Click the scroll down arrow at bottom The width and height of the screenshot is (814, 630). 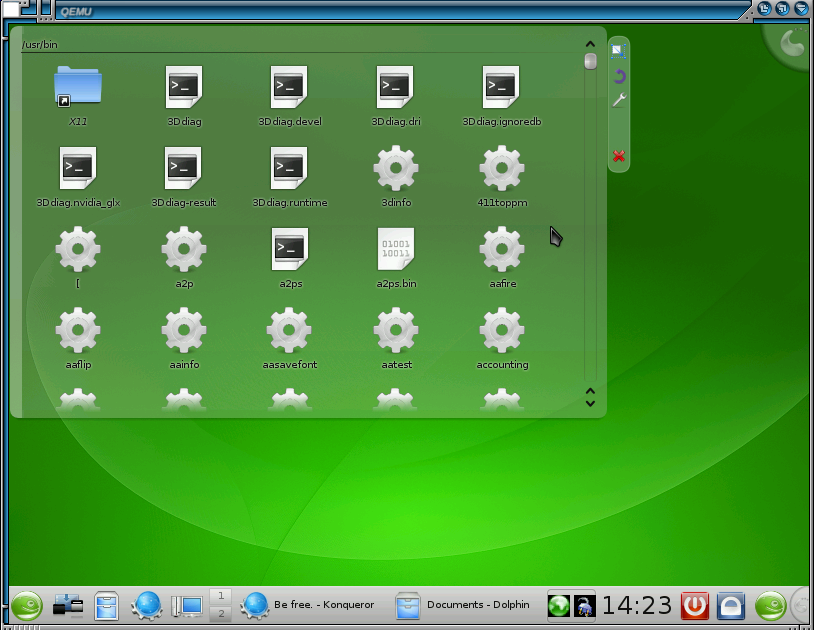coord(590,404)
